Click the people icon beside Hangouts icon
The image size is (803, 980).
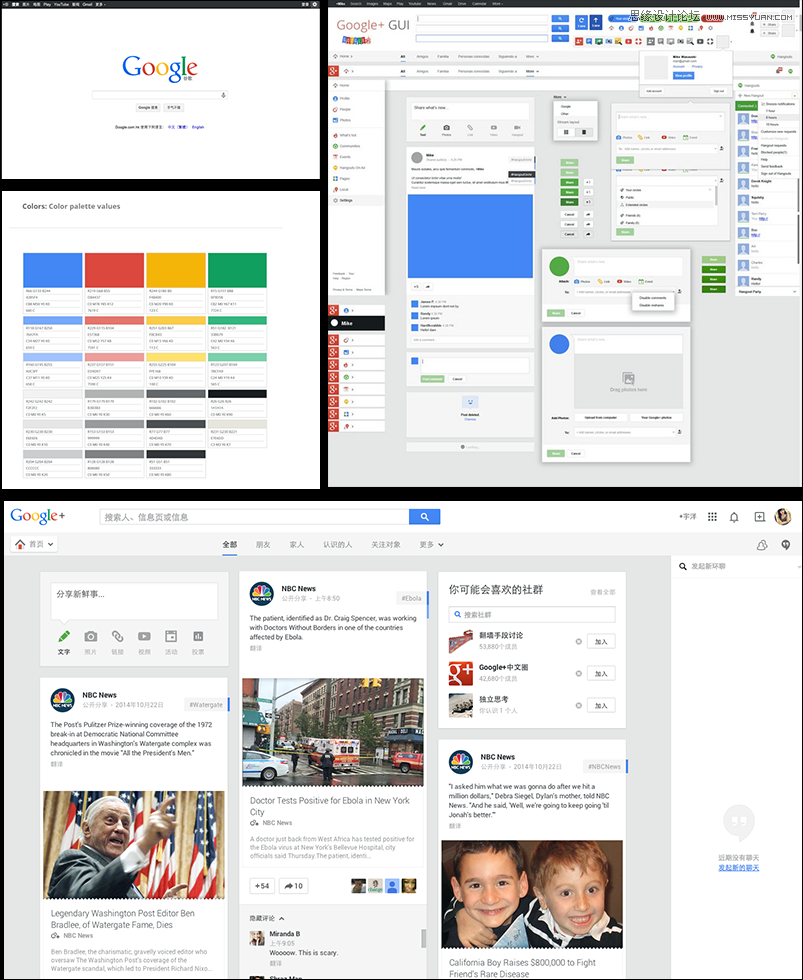pyautogui.click(x=762, y=545)
